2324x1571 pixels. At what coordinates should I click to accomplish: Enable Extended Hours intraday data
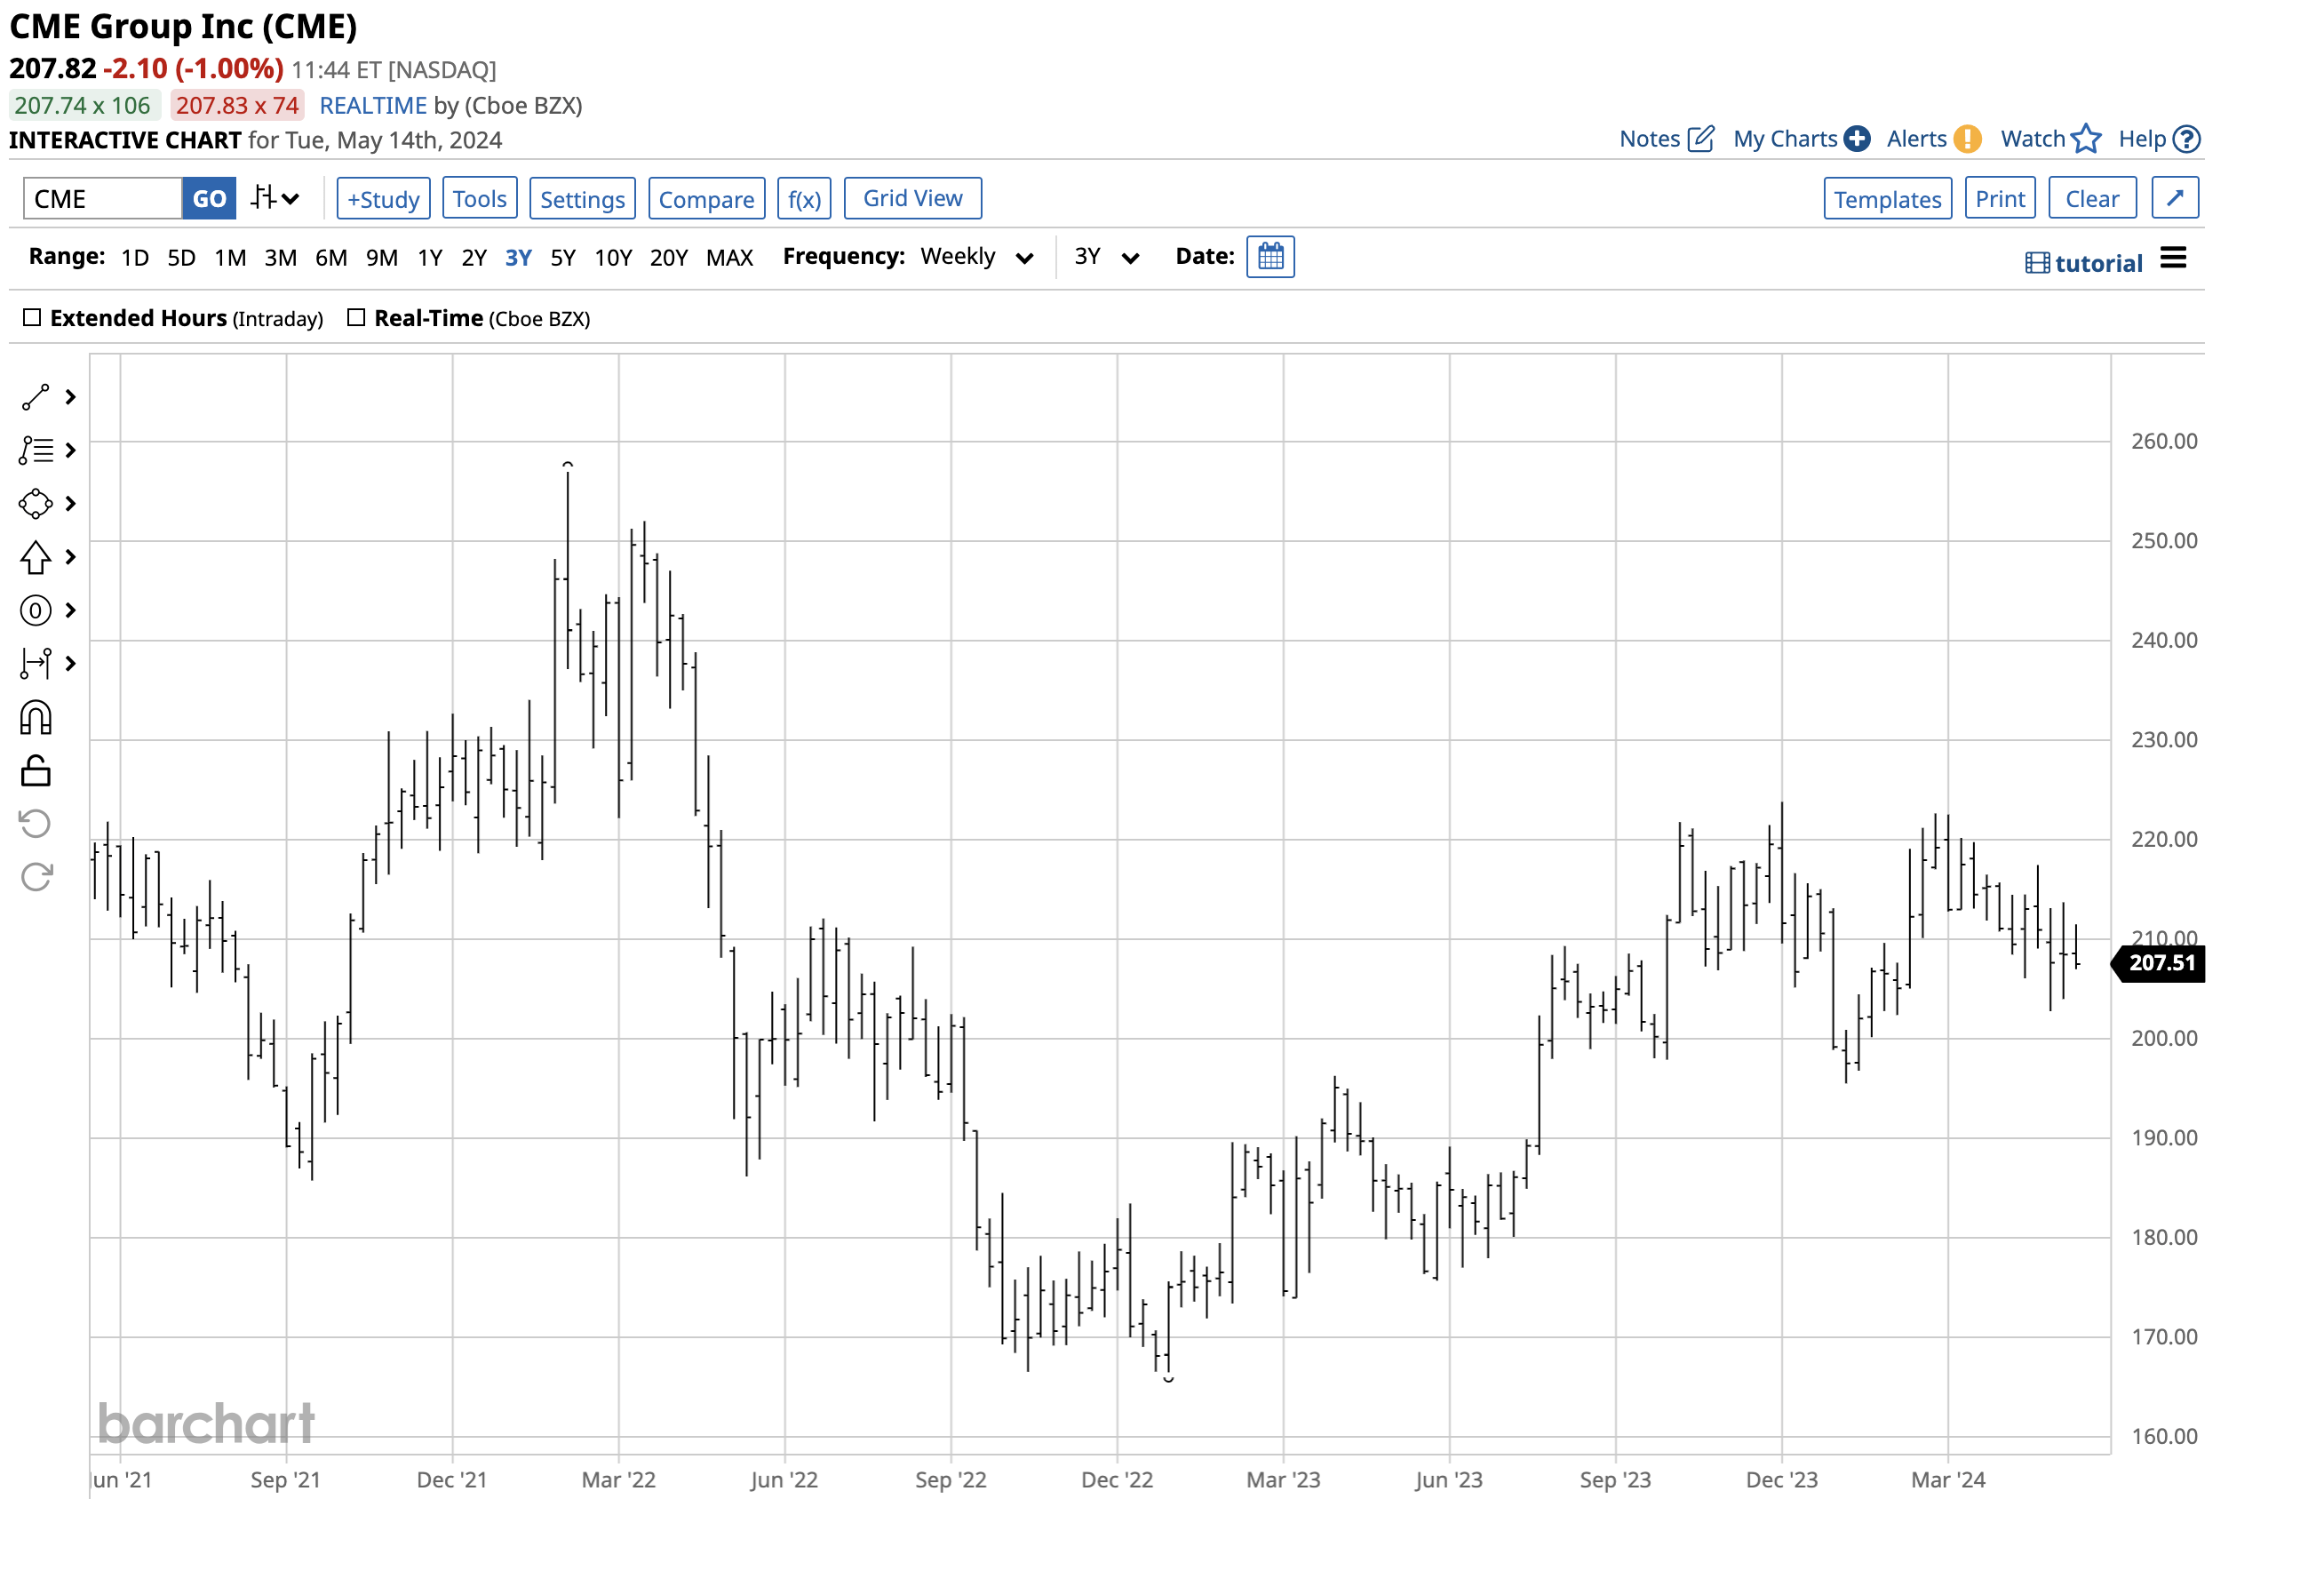pos(33,317)
